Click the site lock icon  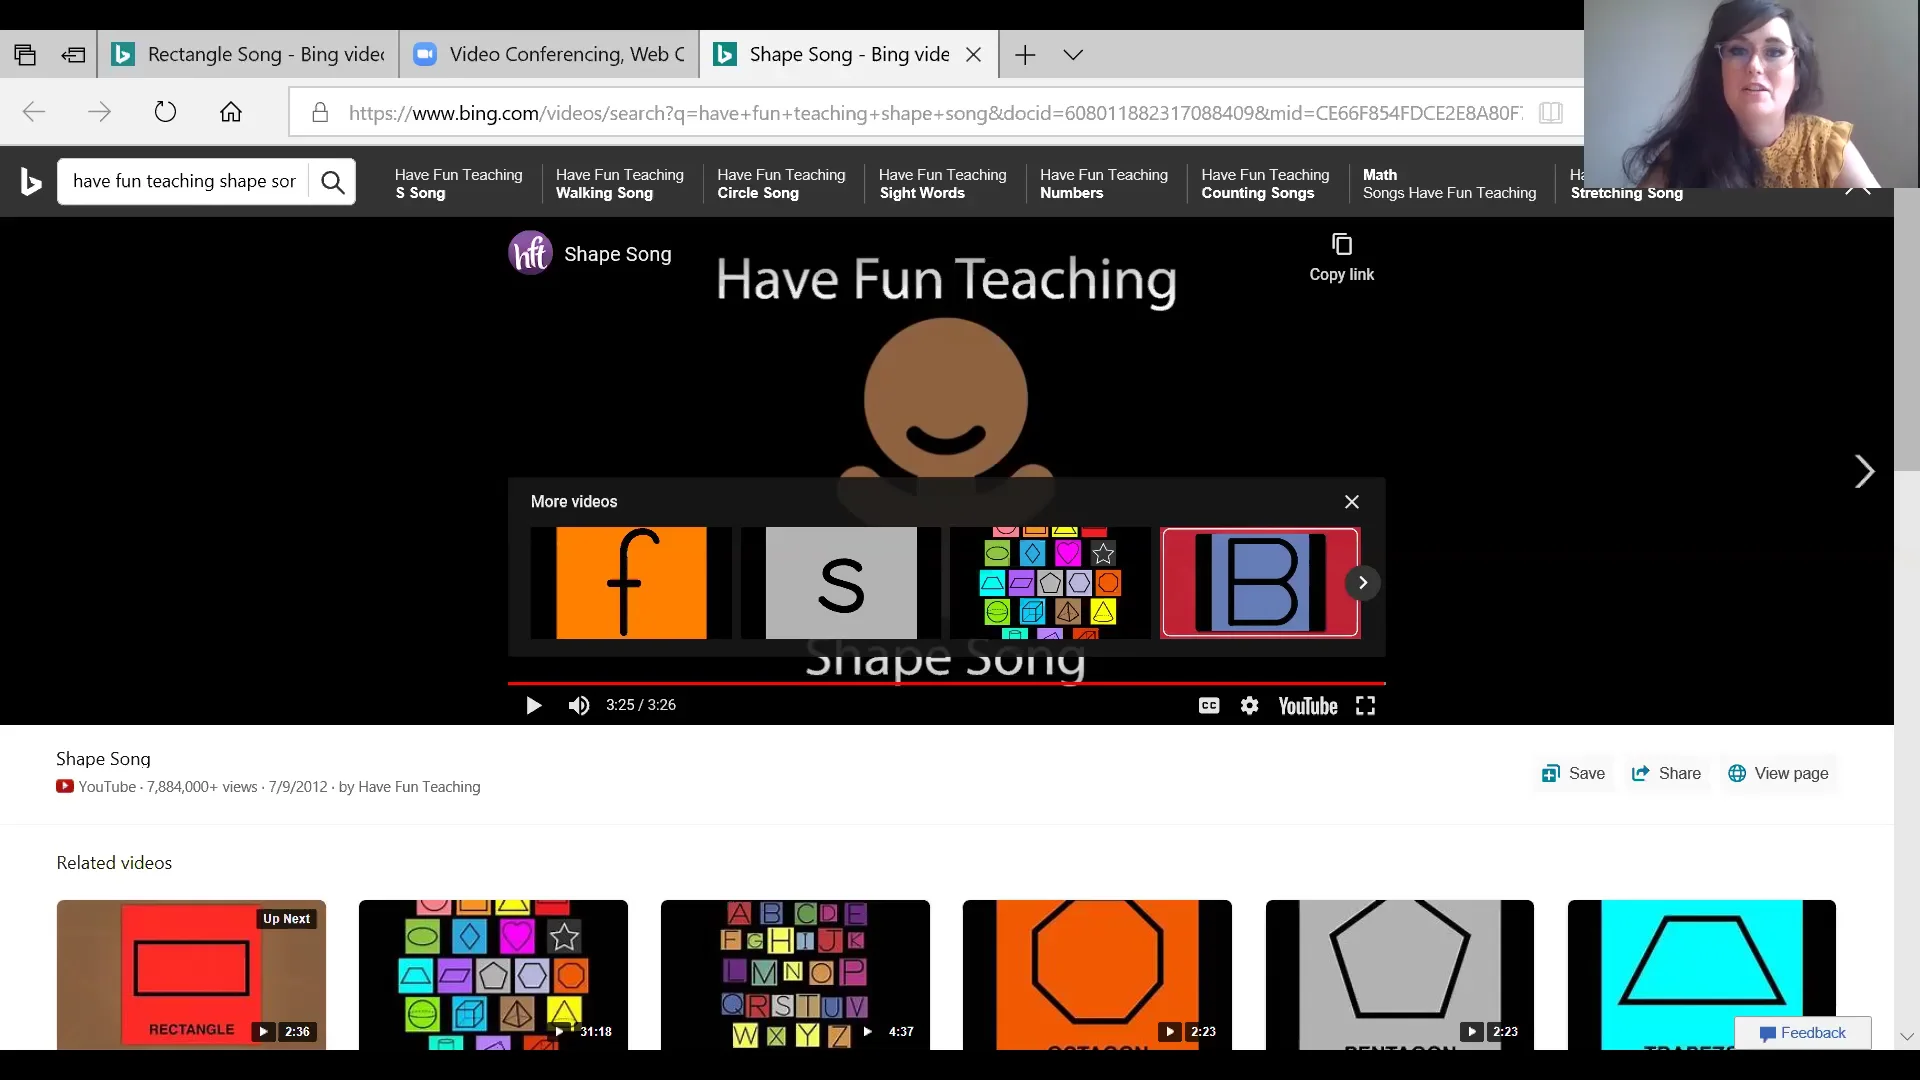[320, 113]
